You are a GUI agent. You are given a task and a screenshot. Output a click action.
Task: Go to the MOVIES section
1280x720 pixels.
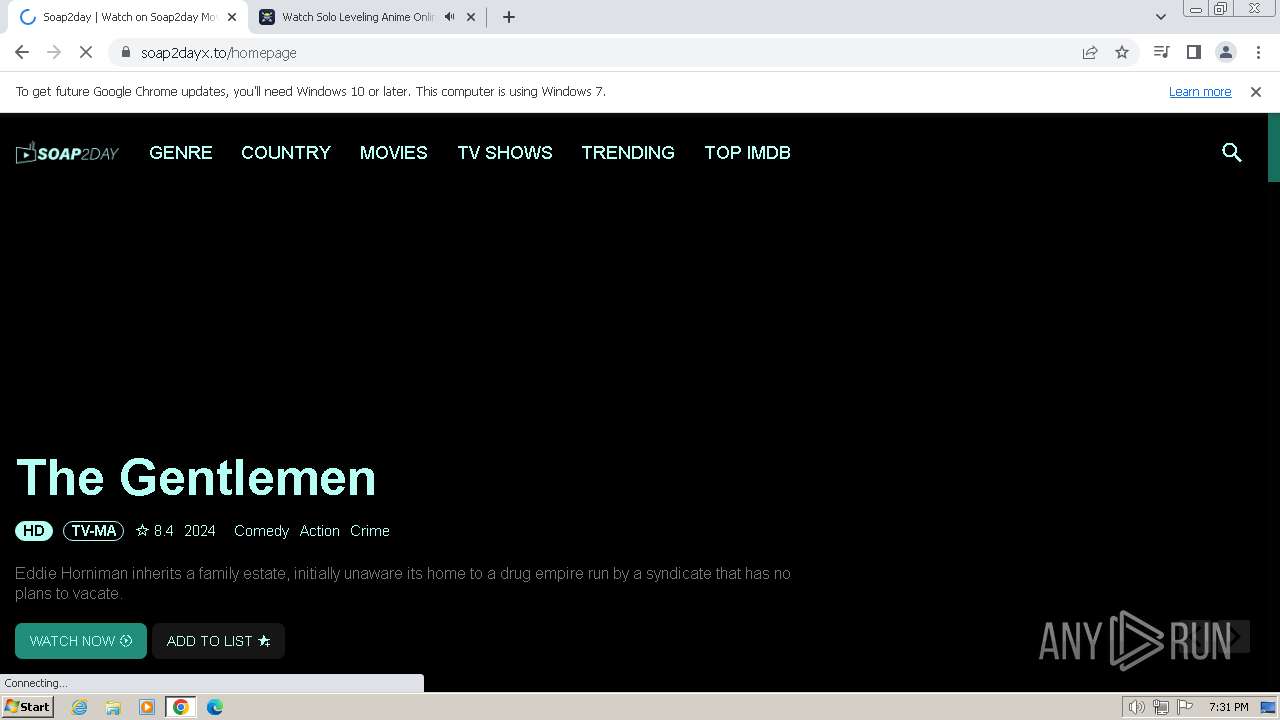tap(394, 152)
